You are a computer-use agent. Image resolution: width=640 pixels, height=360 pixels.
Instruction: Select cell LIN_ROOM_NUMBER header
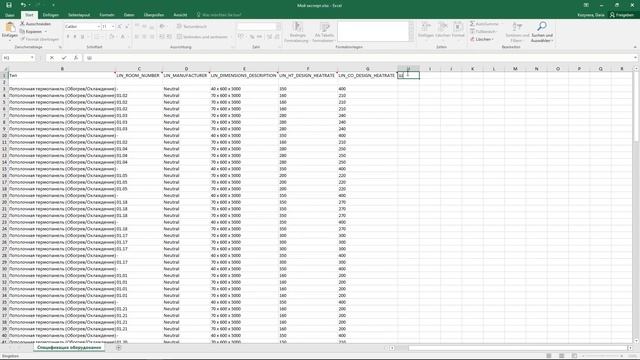(138, 75)
